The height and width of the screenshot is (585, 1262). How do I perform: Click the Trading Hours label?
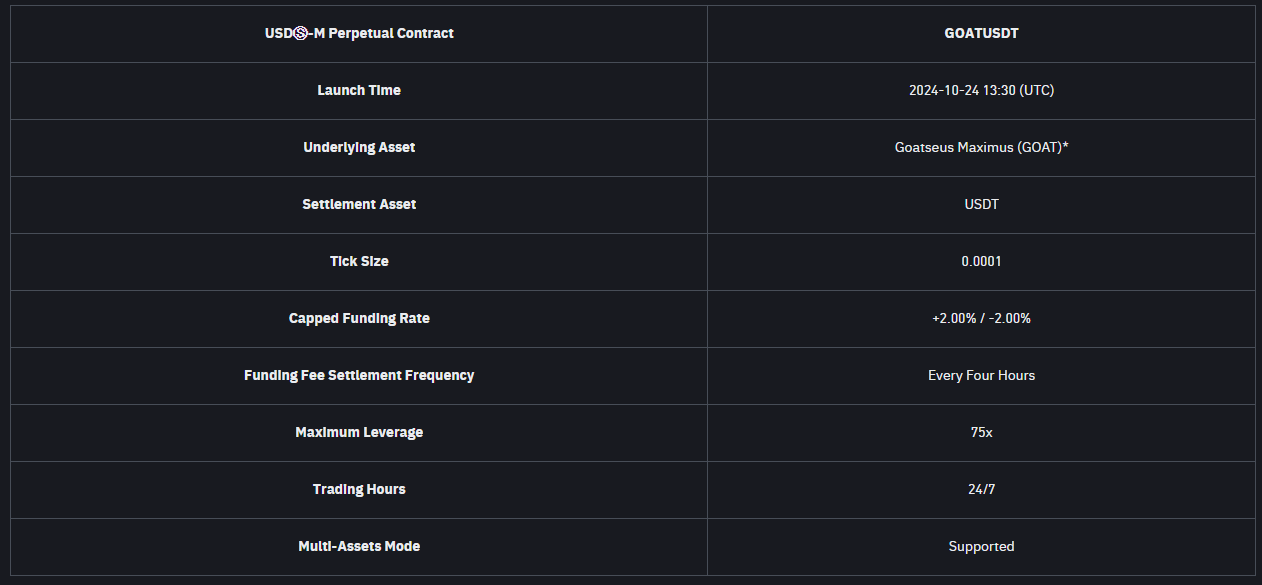(359, 489)
